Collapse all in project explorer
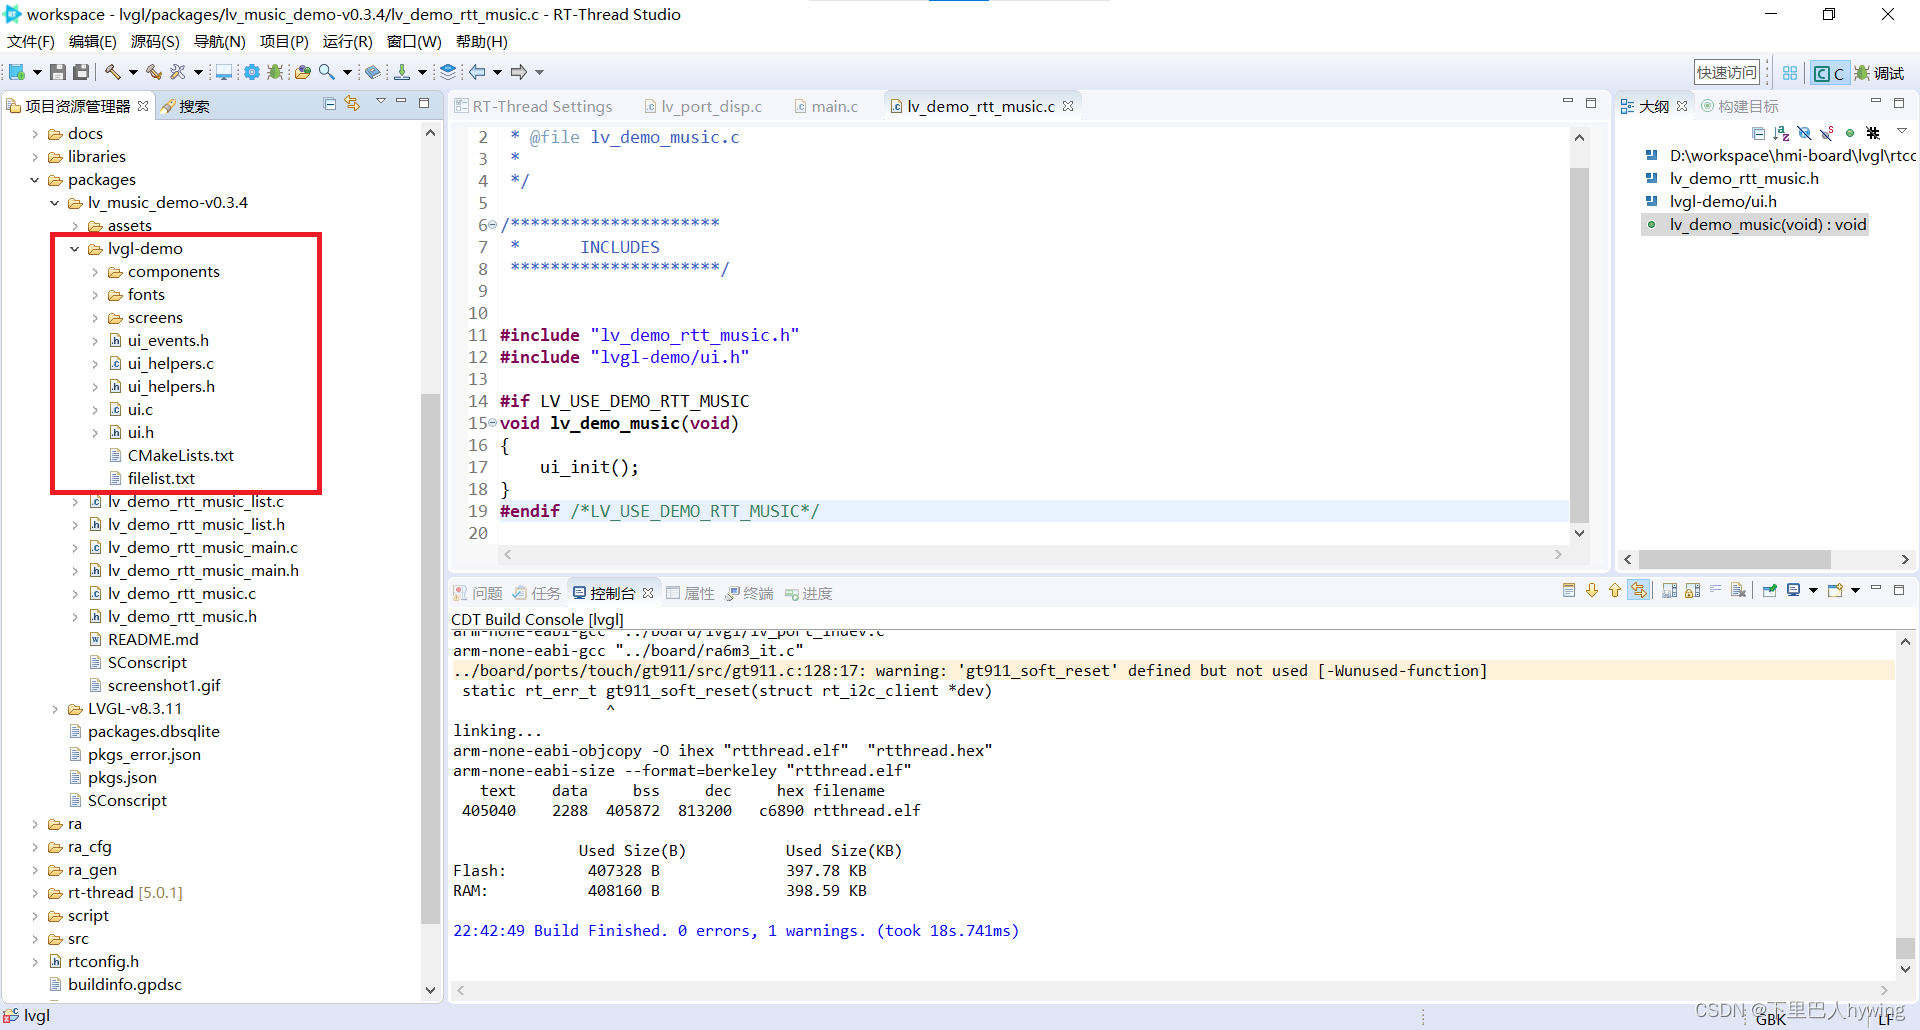 [x=330, y=104]
